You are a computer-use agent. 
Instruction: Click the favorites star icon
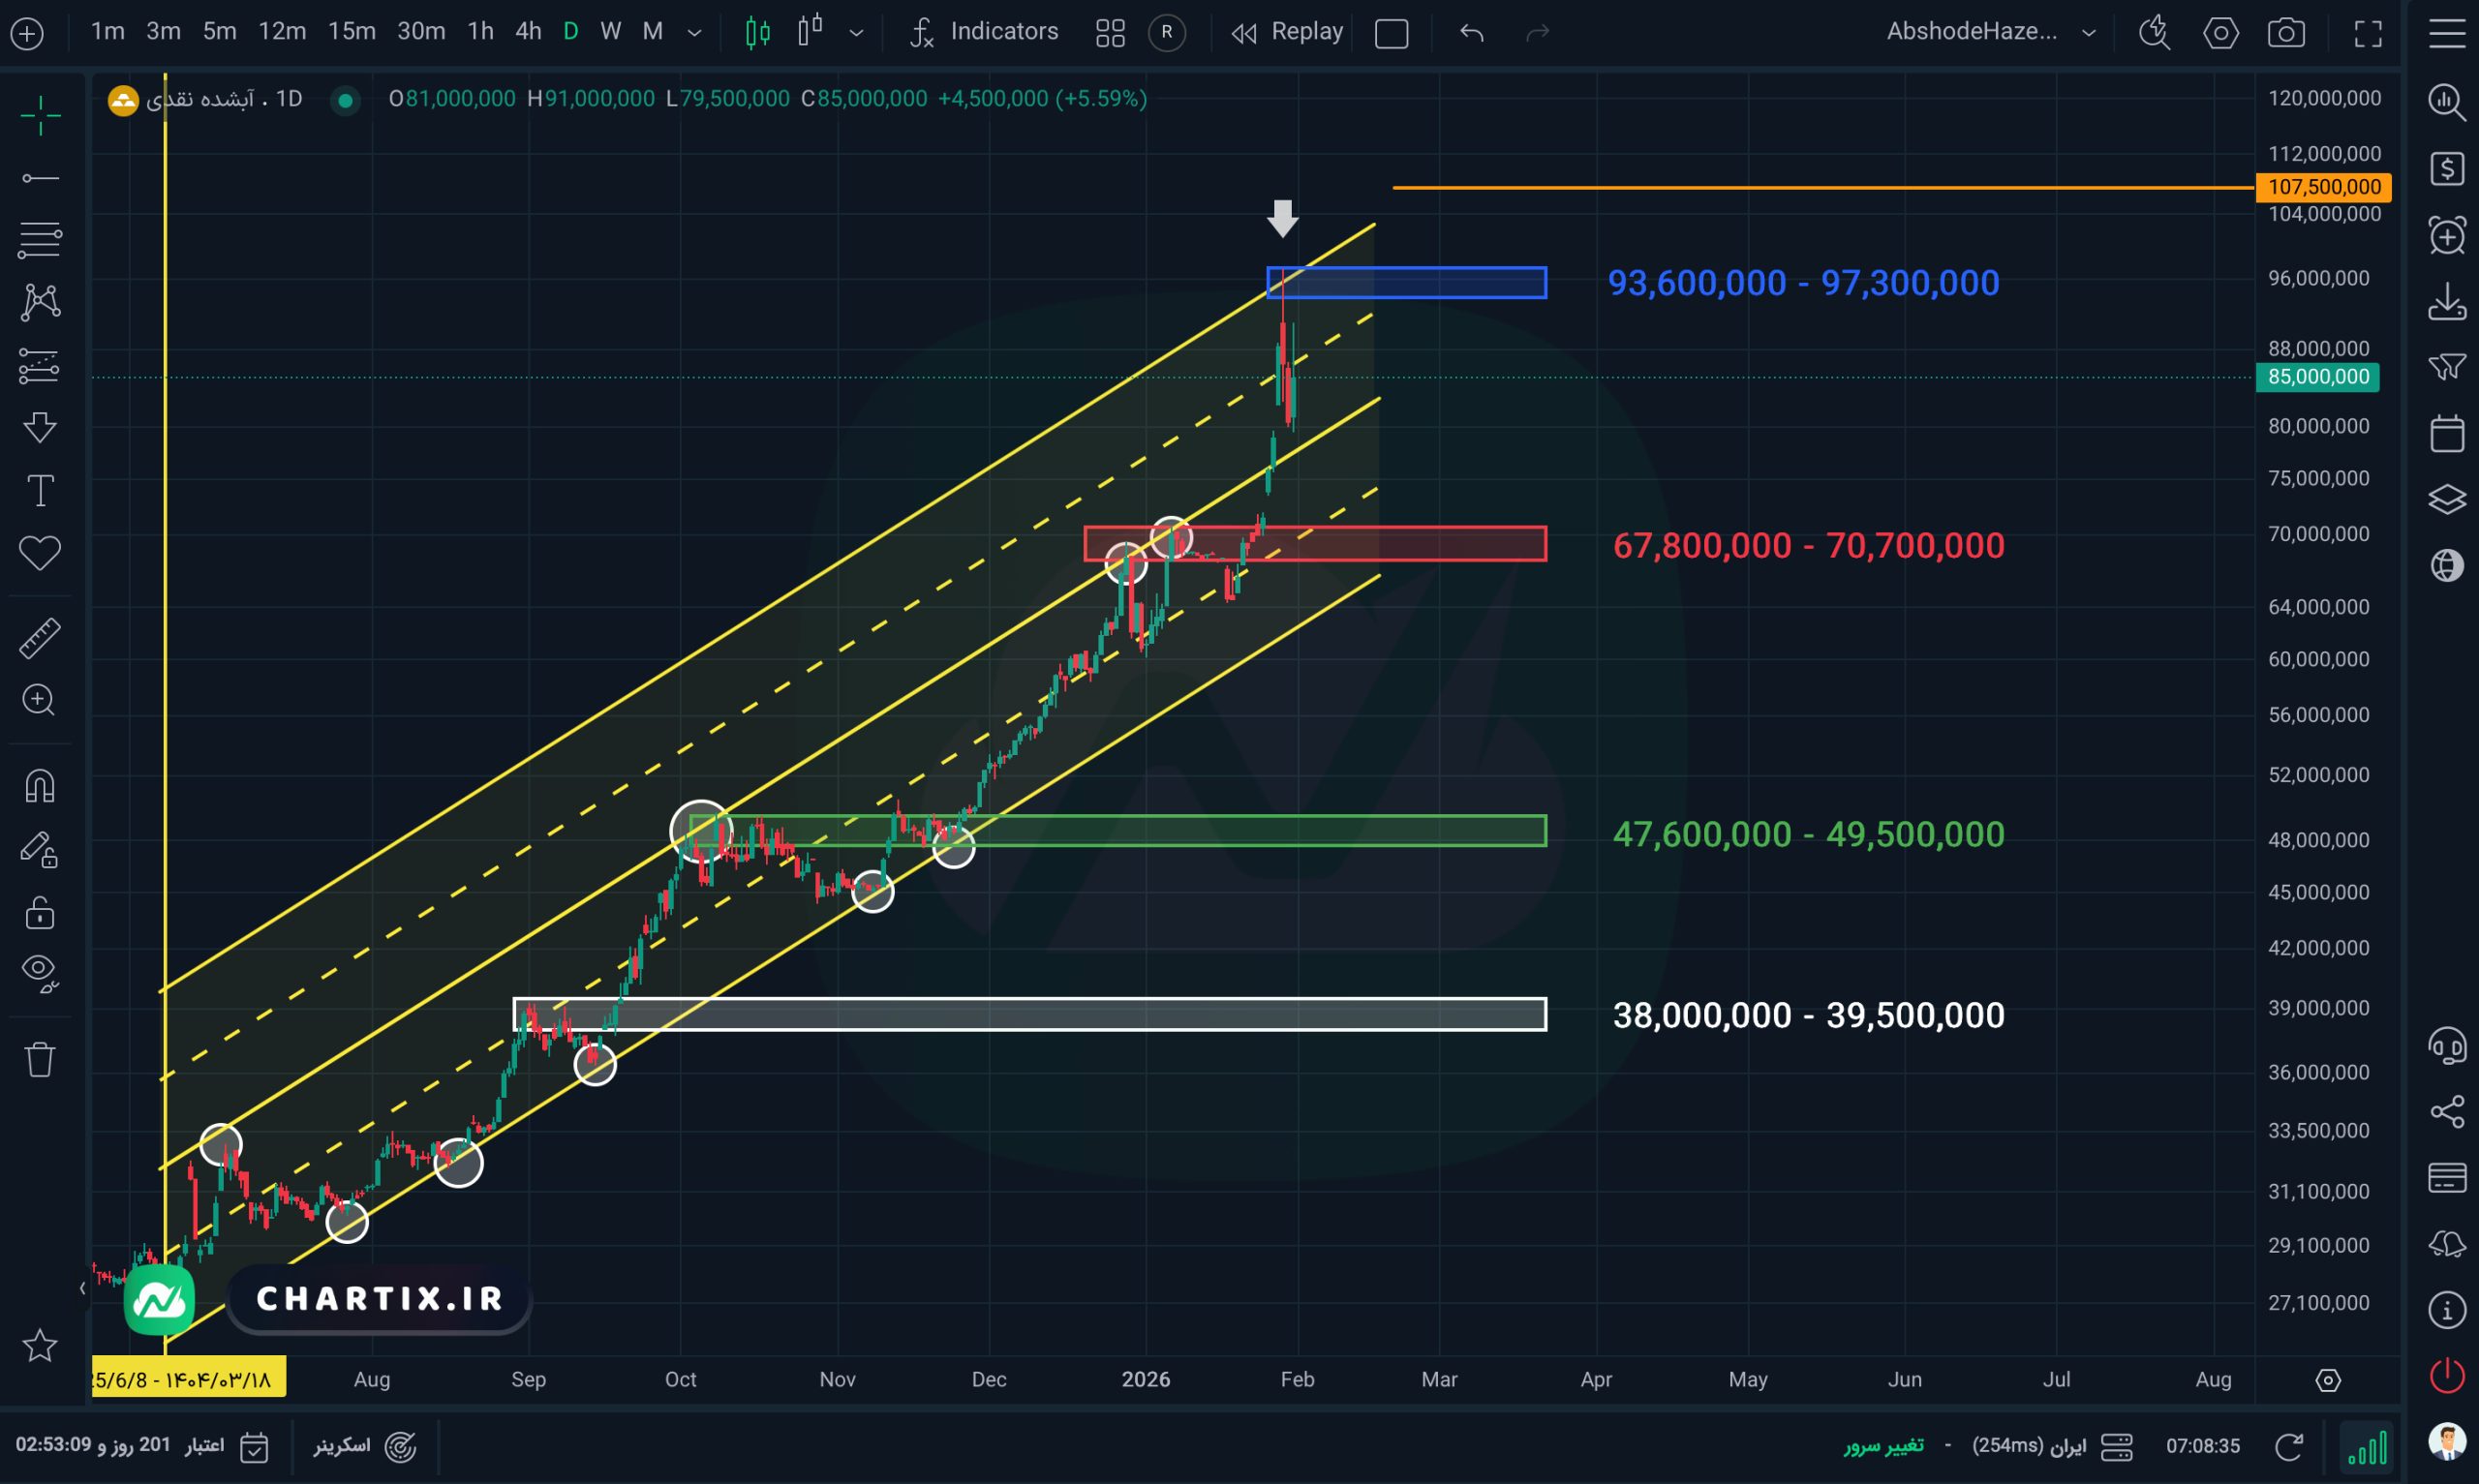tap(40, 1345)
